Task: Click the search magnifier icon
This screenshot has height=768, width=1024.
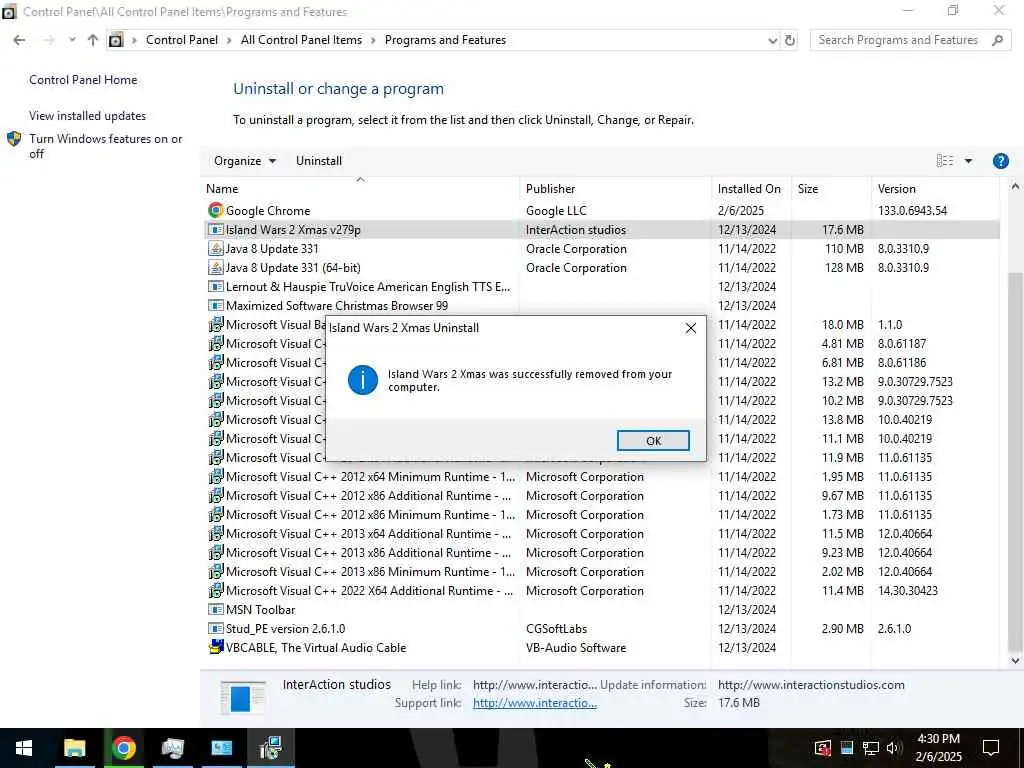Action: [x=997, y=40]
